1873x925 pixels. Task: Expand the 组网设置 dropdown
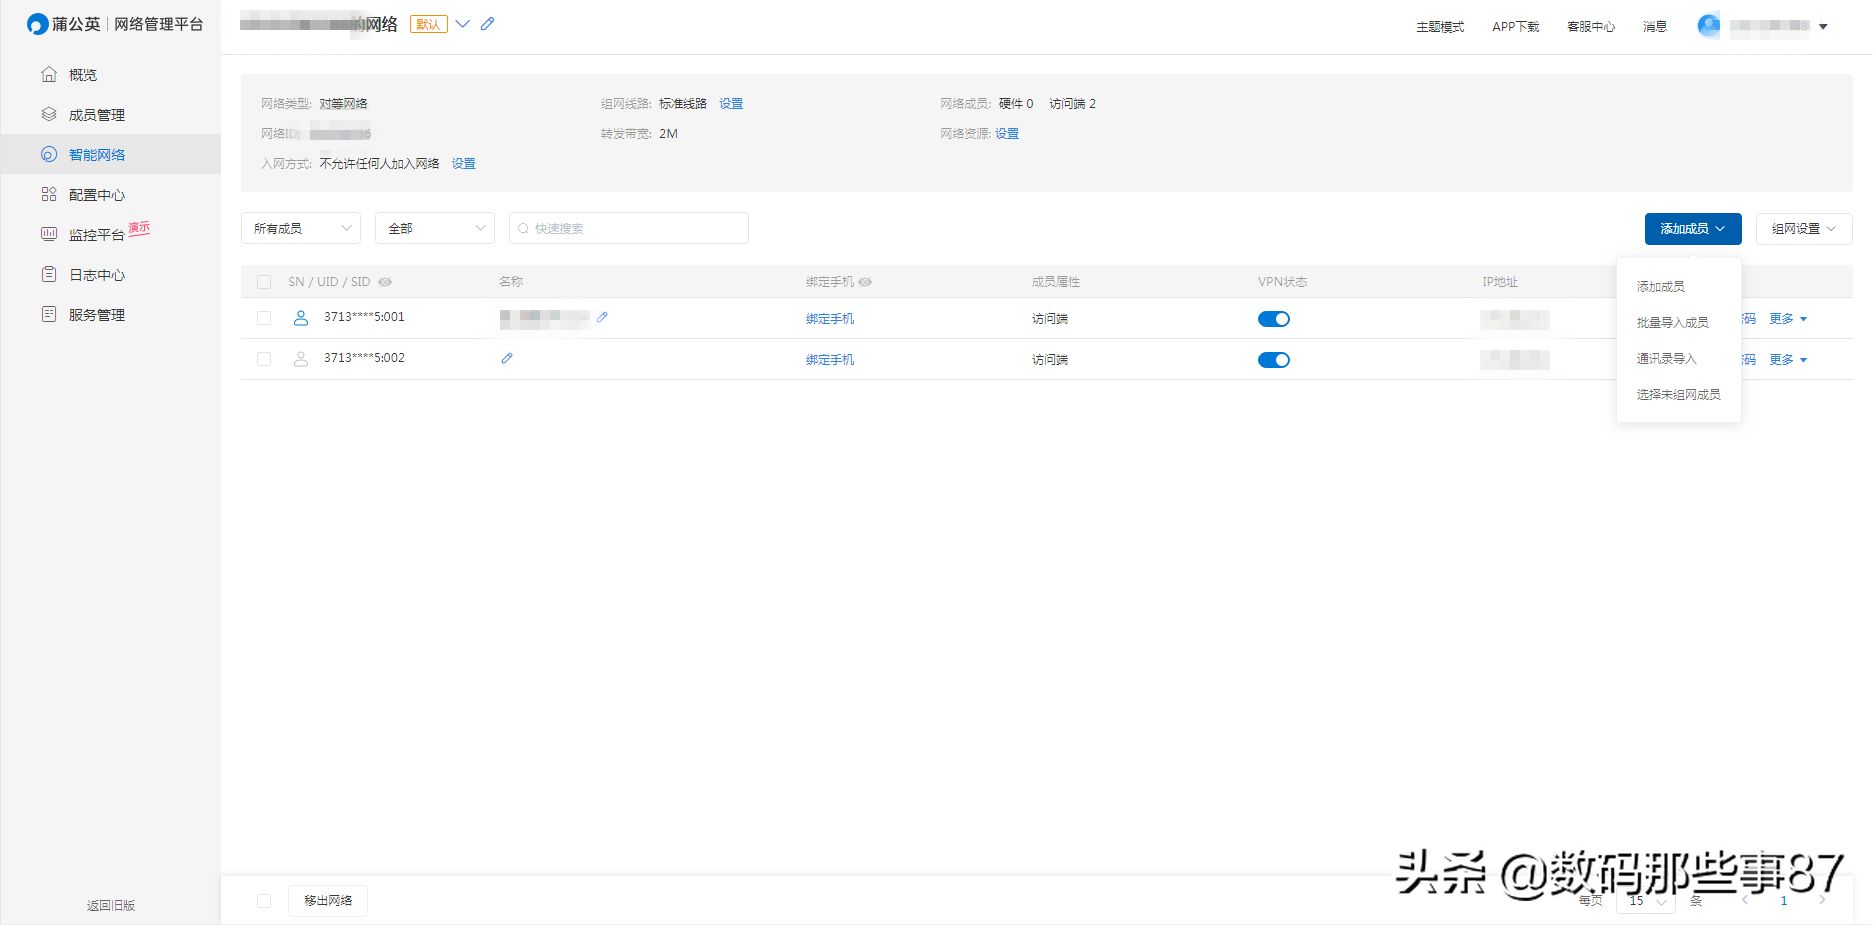[1803, 228]
